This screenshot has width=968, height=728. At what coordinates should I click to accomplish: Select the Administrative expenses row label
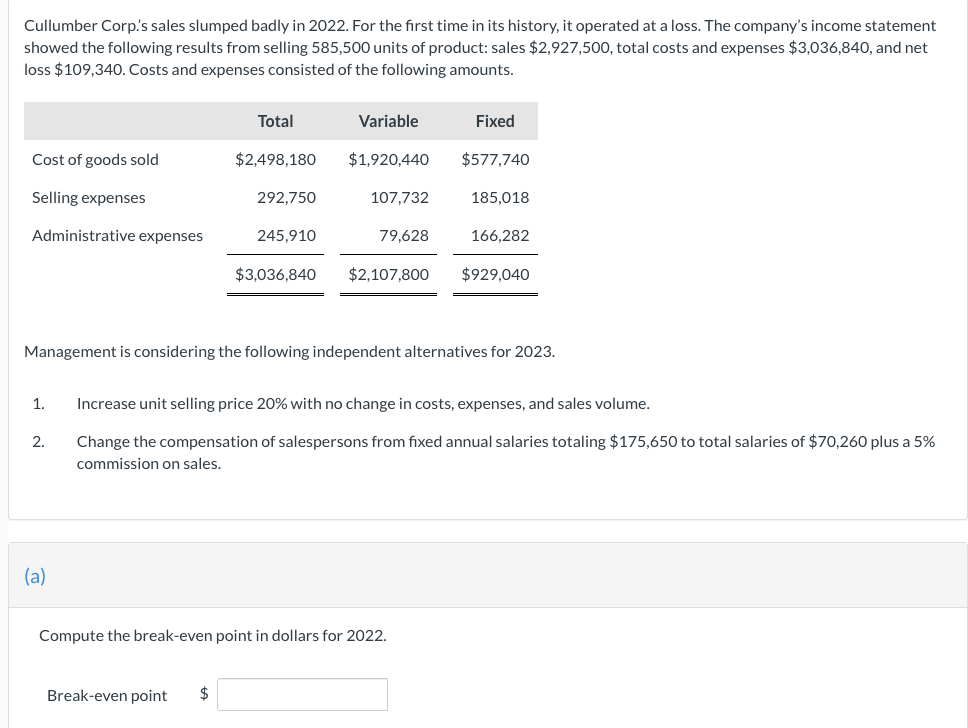pyautogui.click(x=117, y=235)
